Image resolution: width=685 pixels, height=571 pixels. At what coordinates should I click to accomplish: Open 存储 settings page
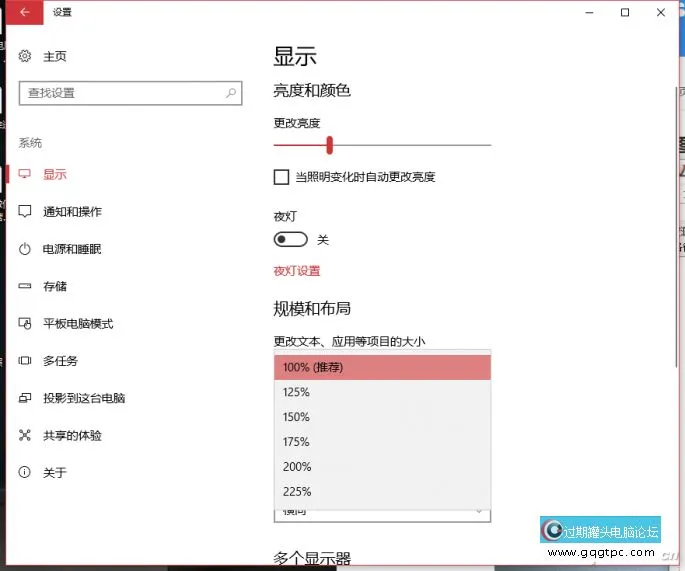(x=55, y=286)
